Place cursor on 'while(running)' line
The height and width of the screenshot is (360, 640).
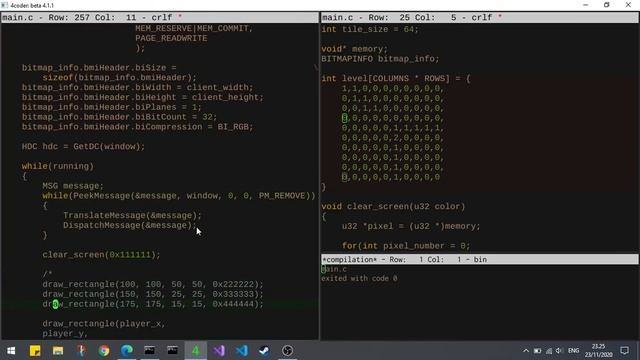[x=58, y=166]
